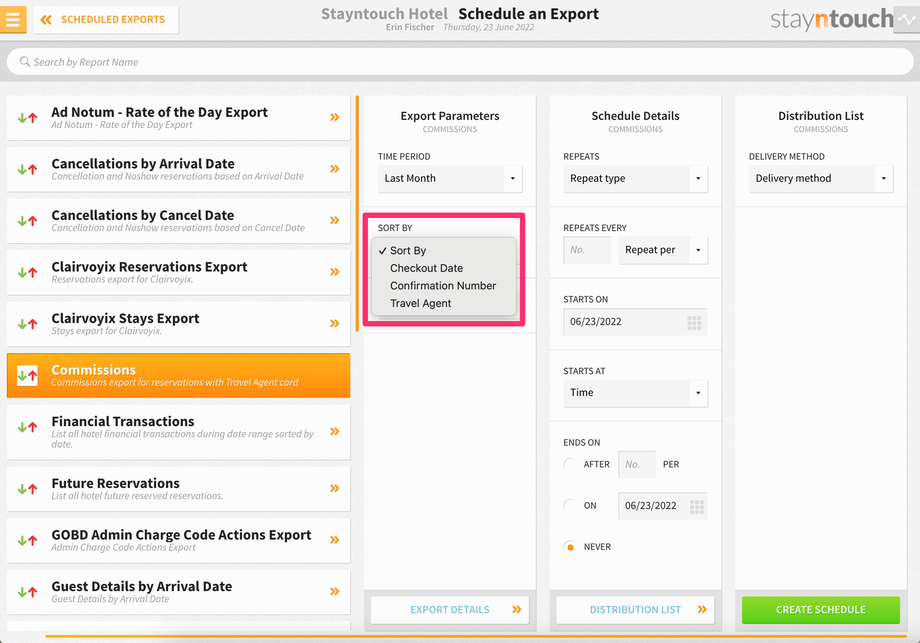
Task: Select the Future Reservations report
Action: coord(178,488)
